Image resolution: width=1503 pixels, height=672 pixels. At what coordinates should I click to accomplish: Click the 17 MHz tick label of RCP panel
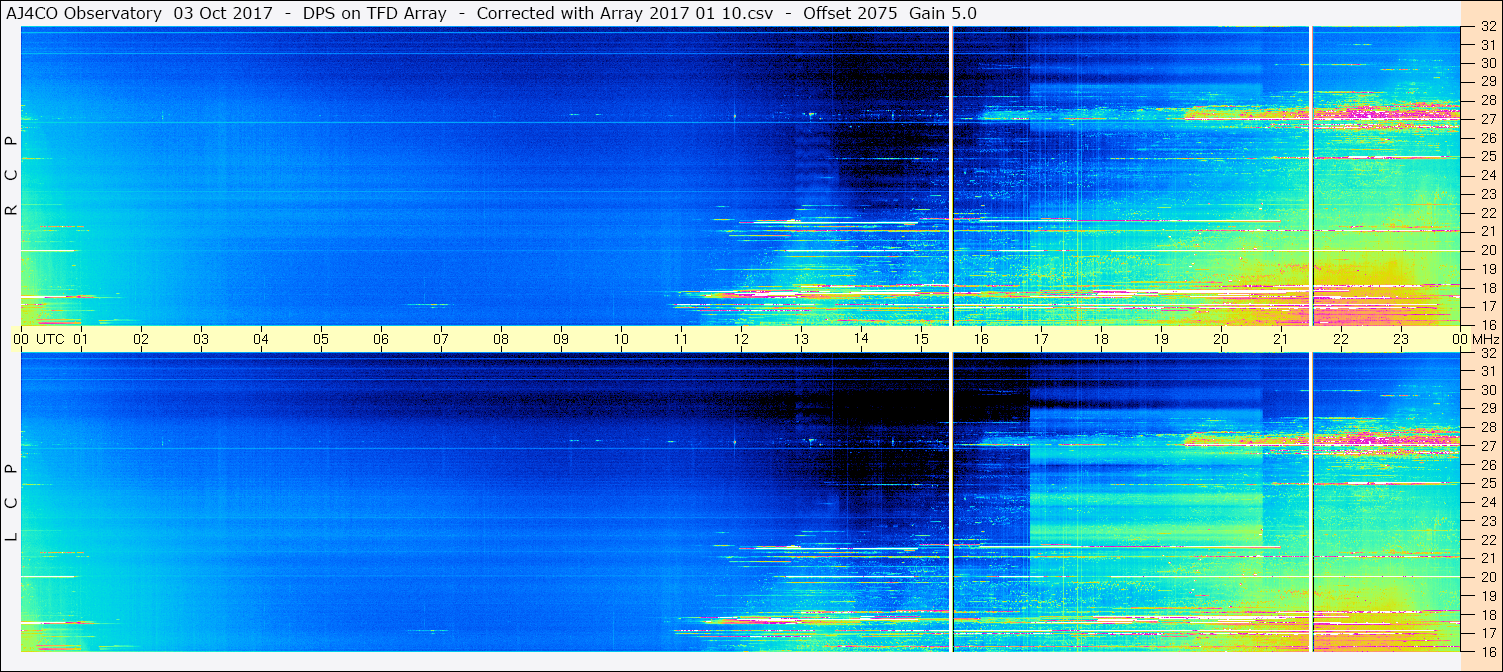coord(1487,306)
